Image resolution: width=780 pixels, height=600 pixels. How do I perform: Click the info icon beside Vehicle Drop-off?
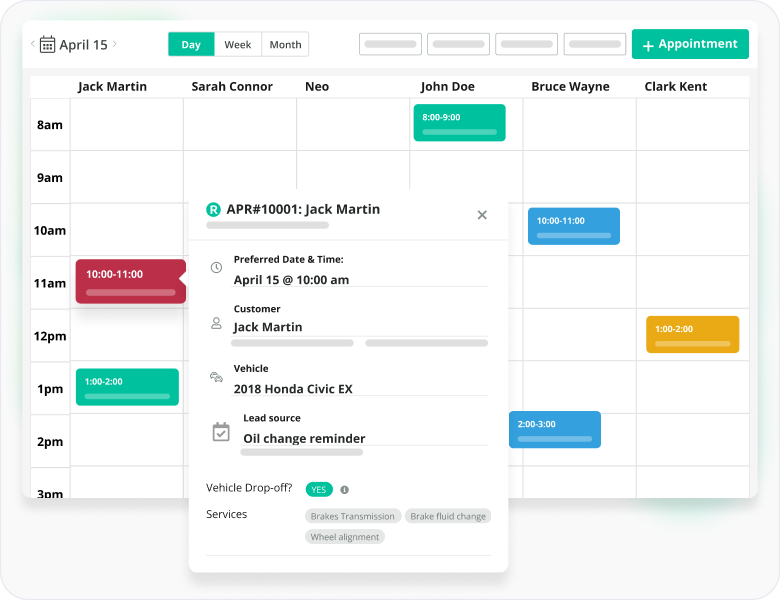(x=344, y=490)
